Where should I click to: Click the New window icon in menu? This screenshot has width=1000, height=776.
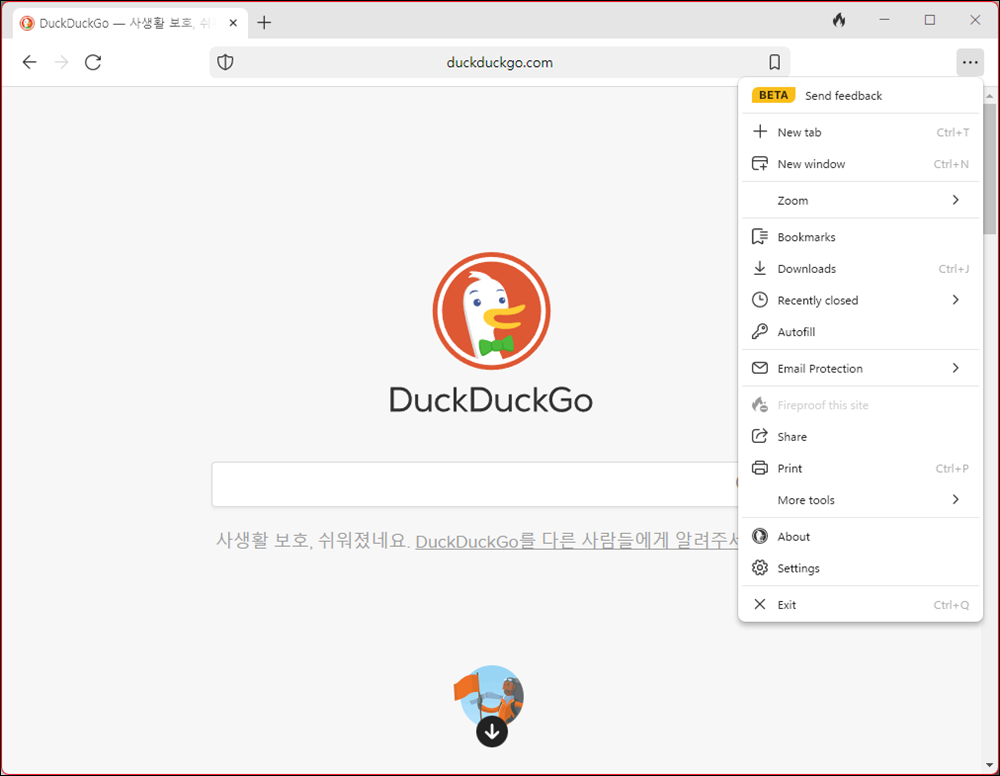click(760, 163)
